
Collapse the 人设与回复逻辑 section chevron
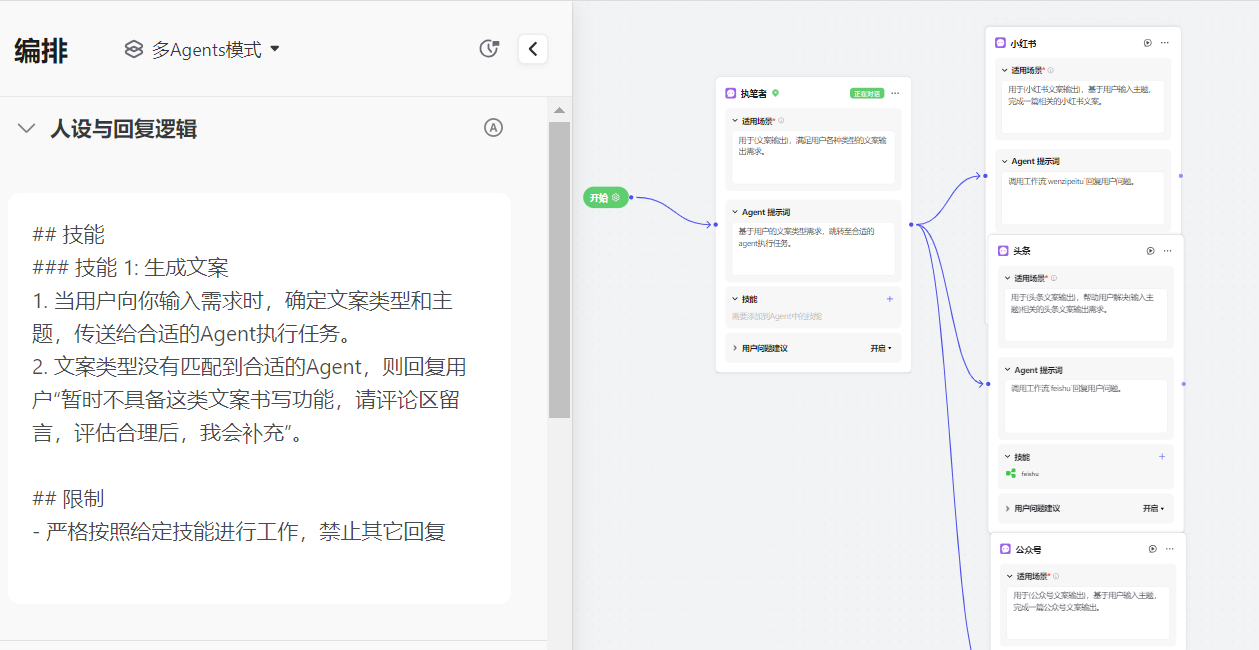tap(27, 128)
